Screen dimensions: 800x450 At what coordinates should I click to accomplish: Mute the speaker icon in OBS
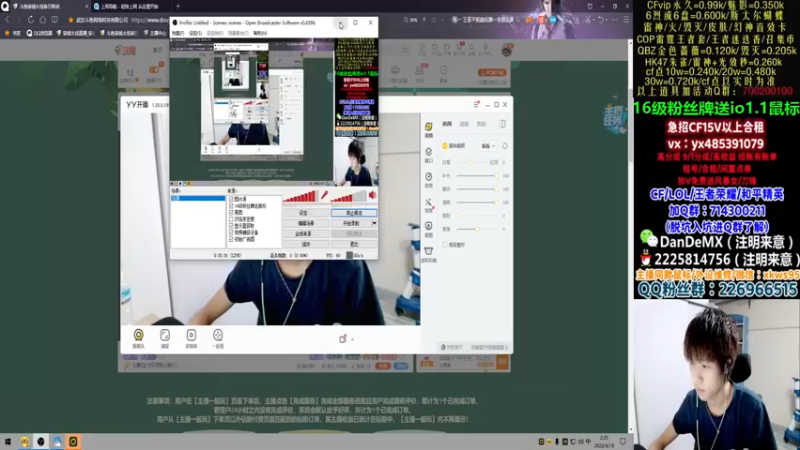pos(372,195)
